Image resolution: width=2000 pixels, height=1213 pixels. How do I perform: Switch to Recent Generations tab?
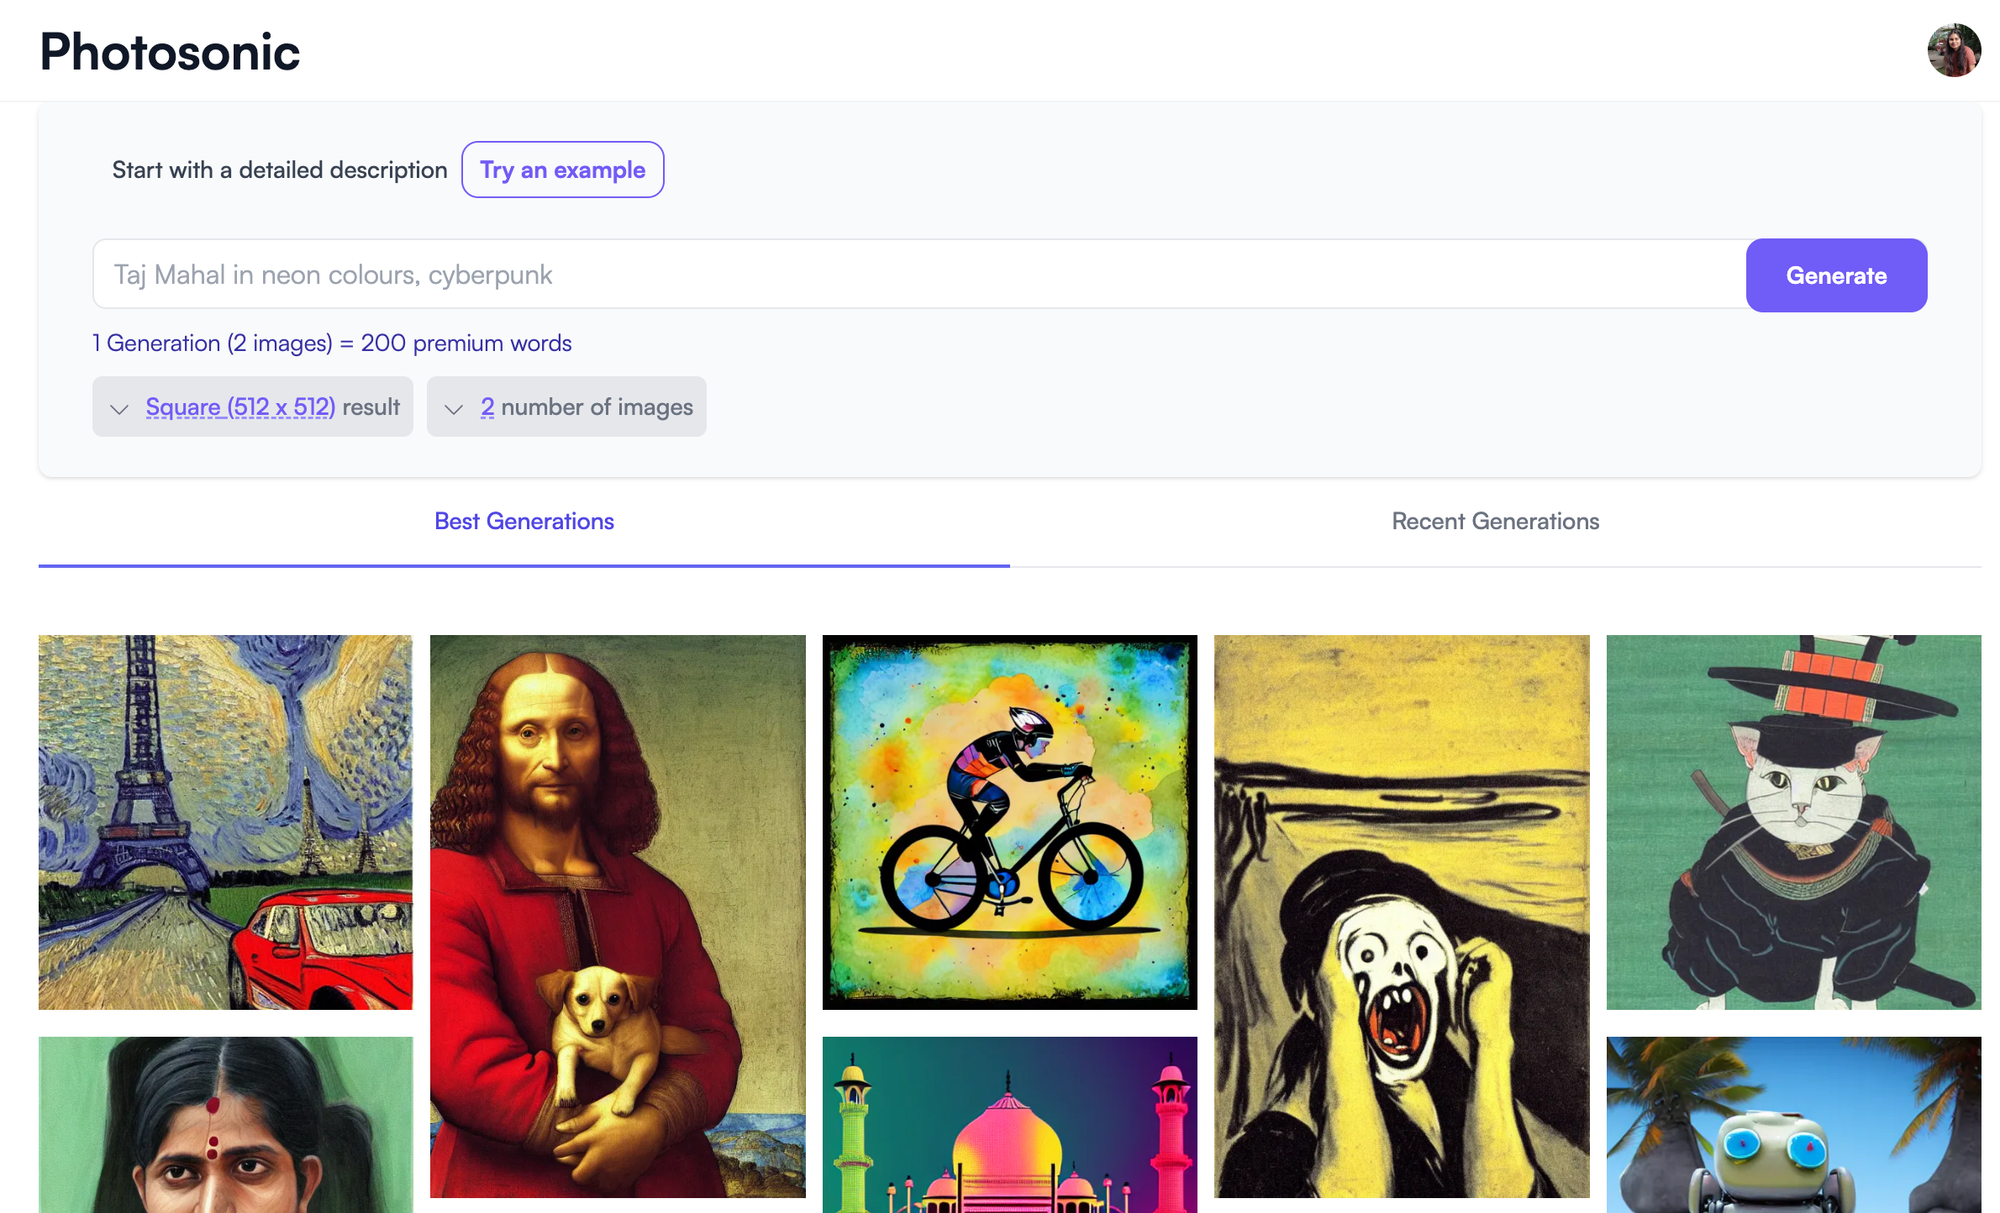pyautogui.click(x=1496, y=519)
